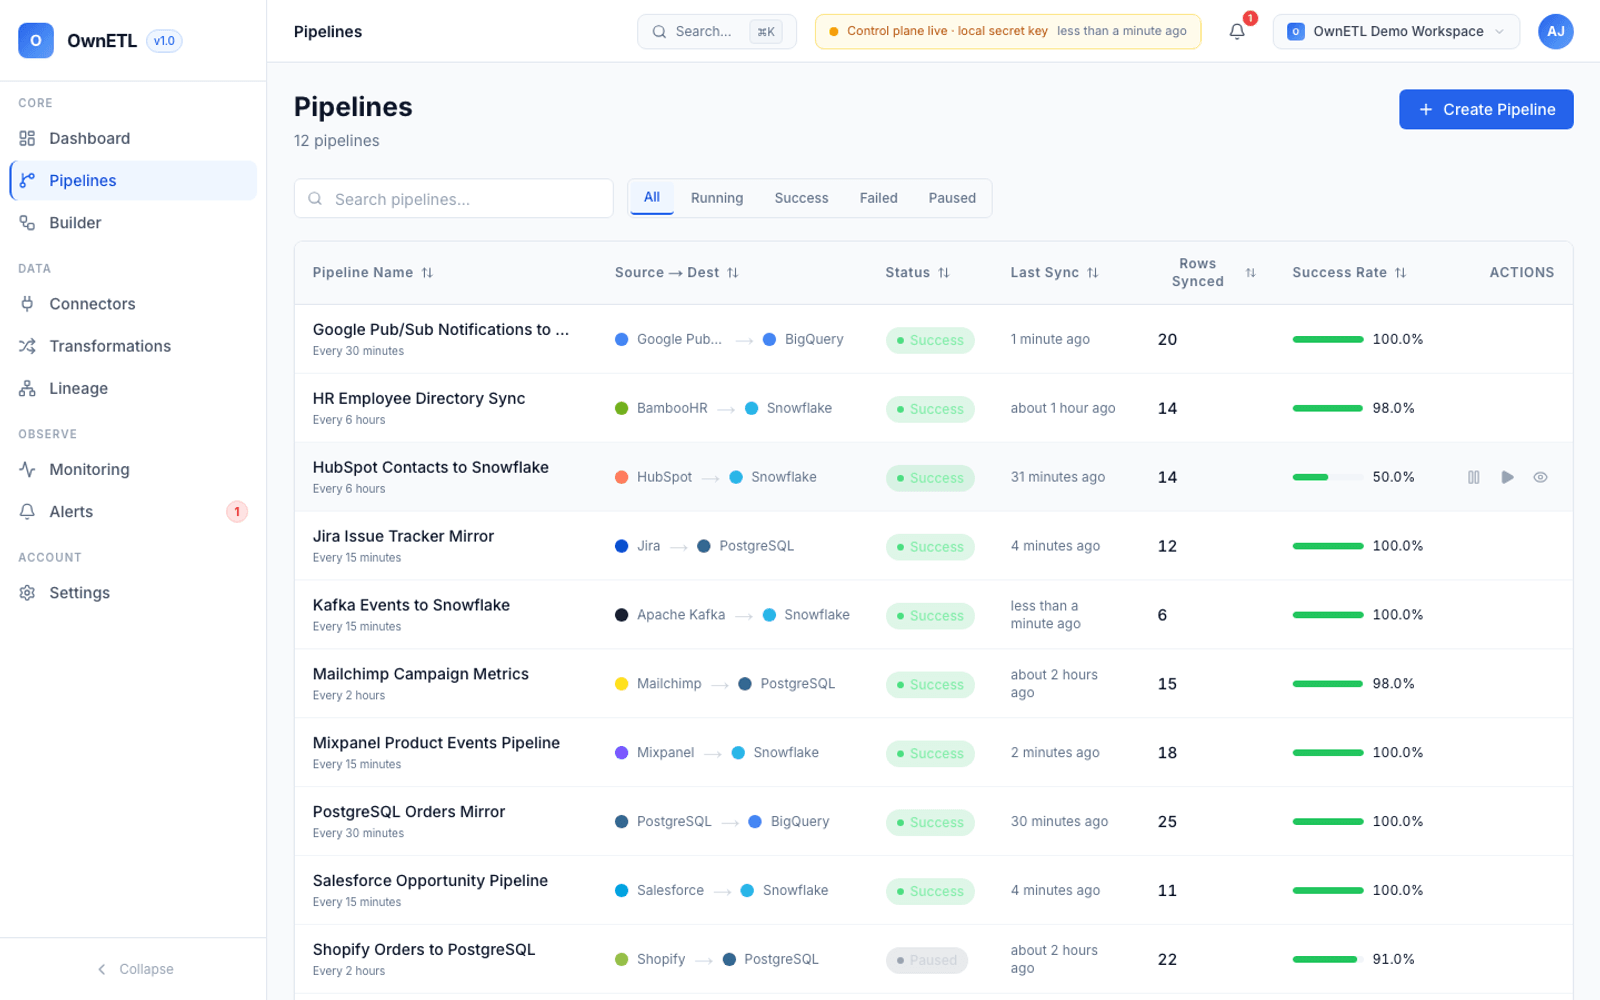Filter by Paused pipelines
Screen dimensions: 1600x1000
tap(952, 198)
